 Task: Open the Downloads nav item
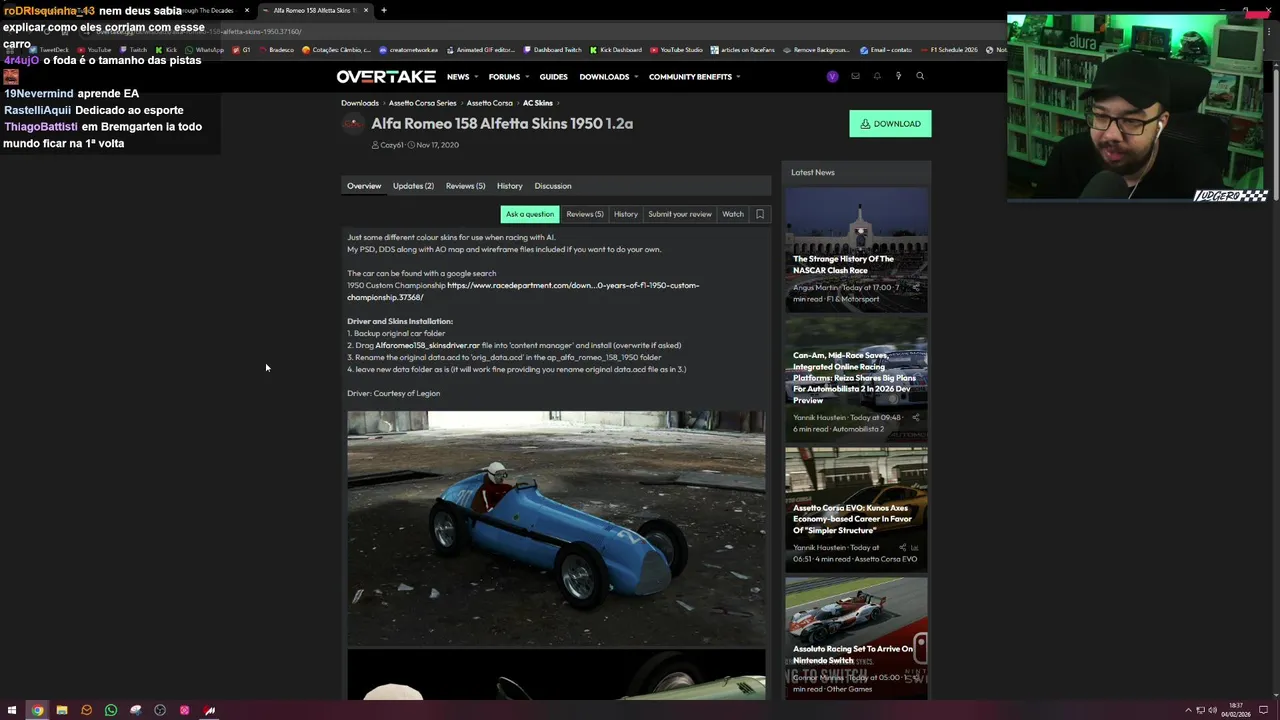[604, 77]
